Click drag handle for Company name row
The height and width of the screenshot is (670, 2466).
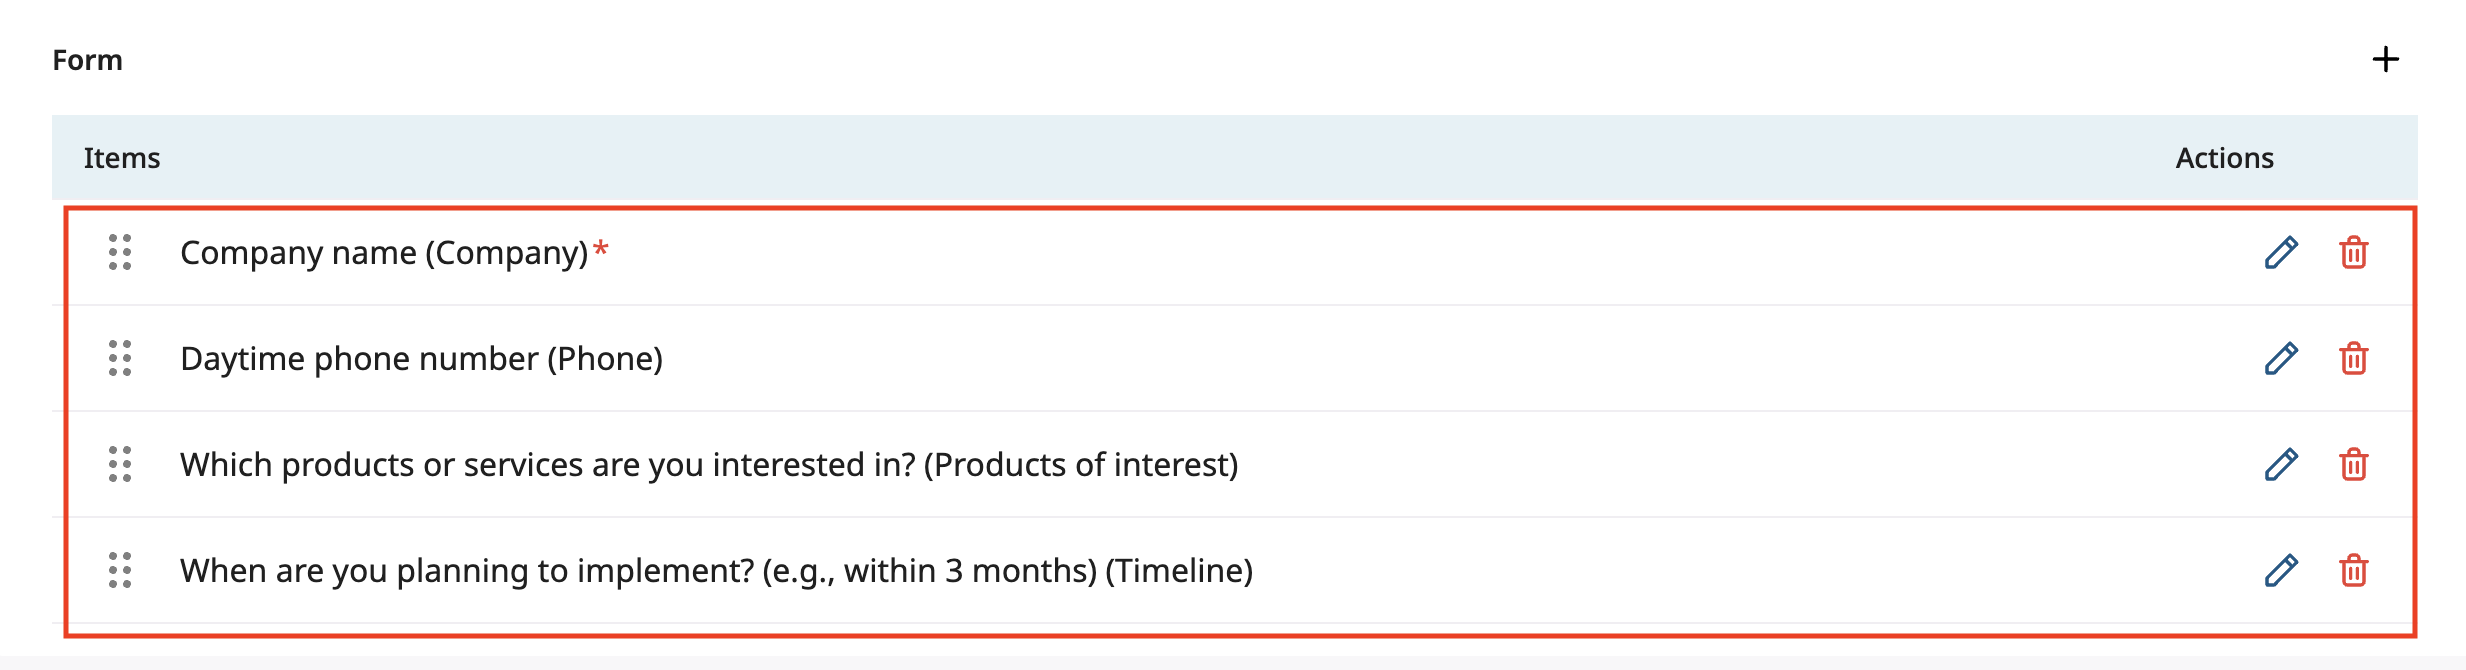(x=120, y=253)
